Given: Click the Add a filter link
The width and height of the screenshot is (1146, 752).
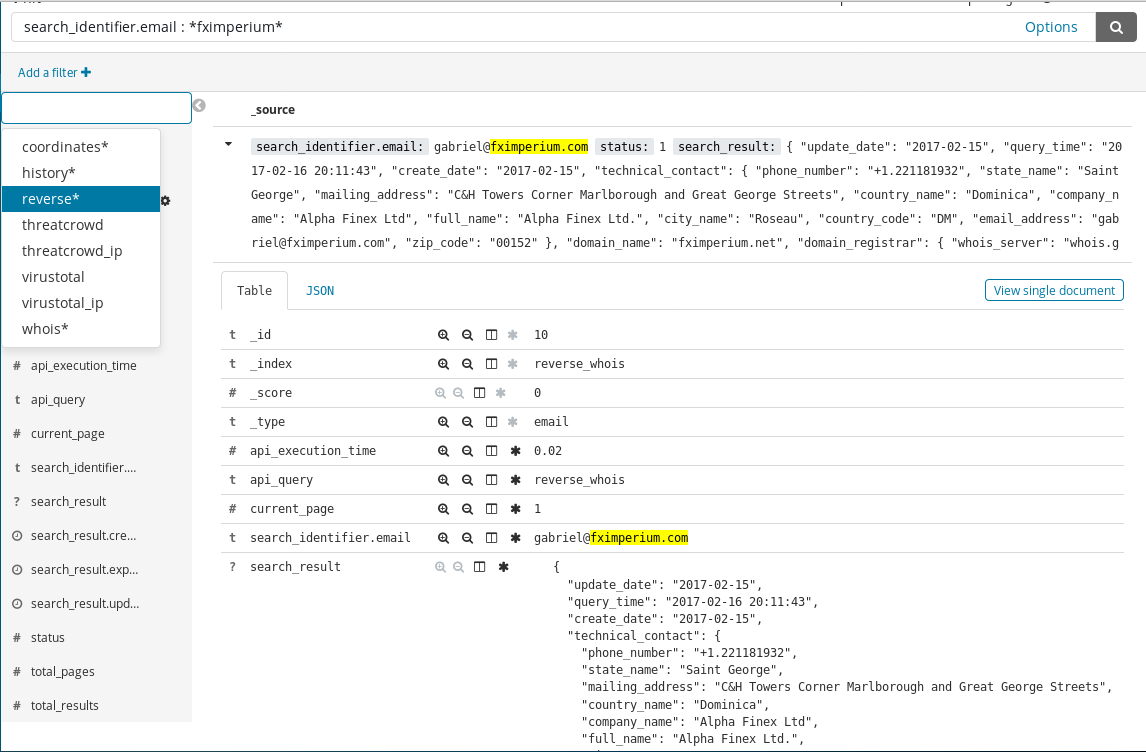Looking at the screenshot, I should click(54, 72).
